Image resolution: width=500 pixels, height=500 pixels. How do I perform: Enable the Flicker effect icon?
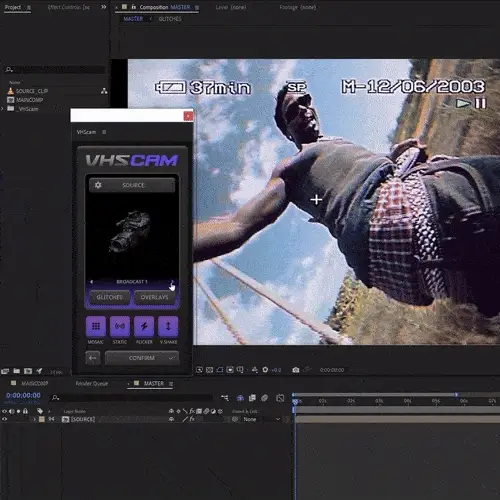pyautogui.click(x=144, y=326)
